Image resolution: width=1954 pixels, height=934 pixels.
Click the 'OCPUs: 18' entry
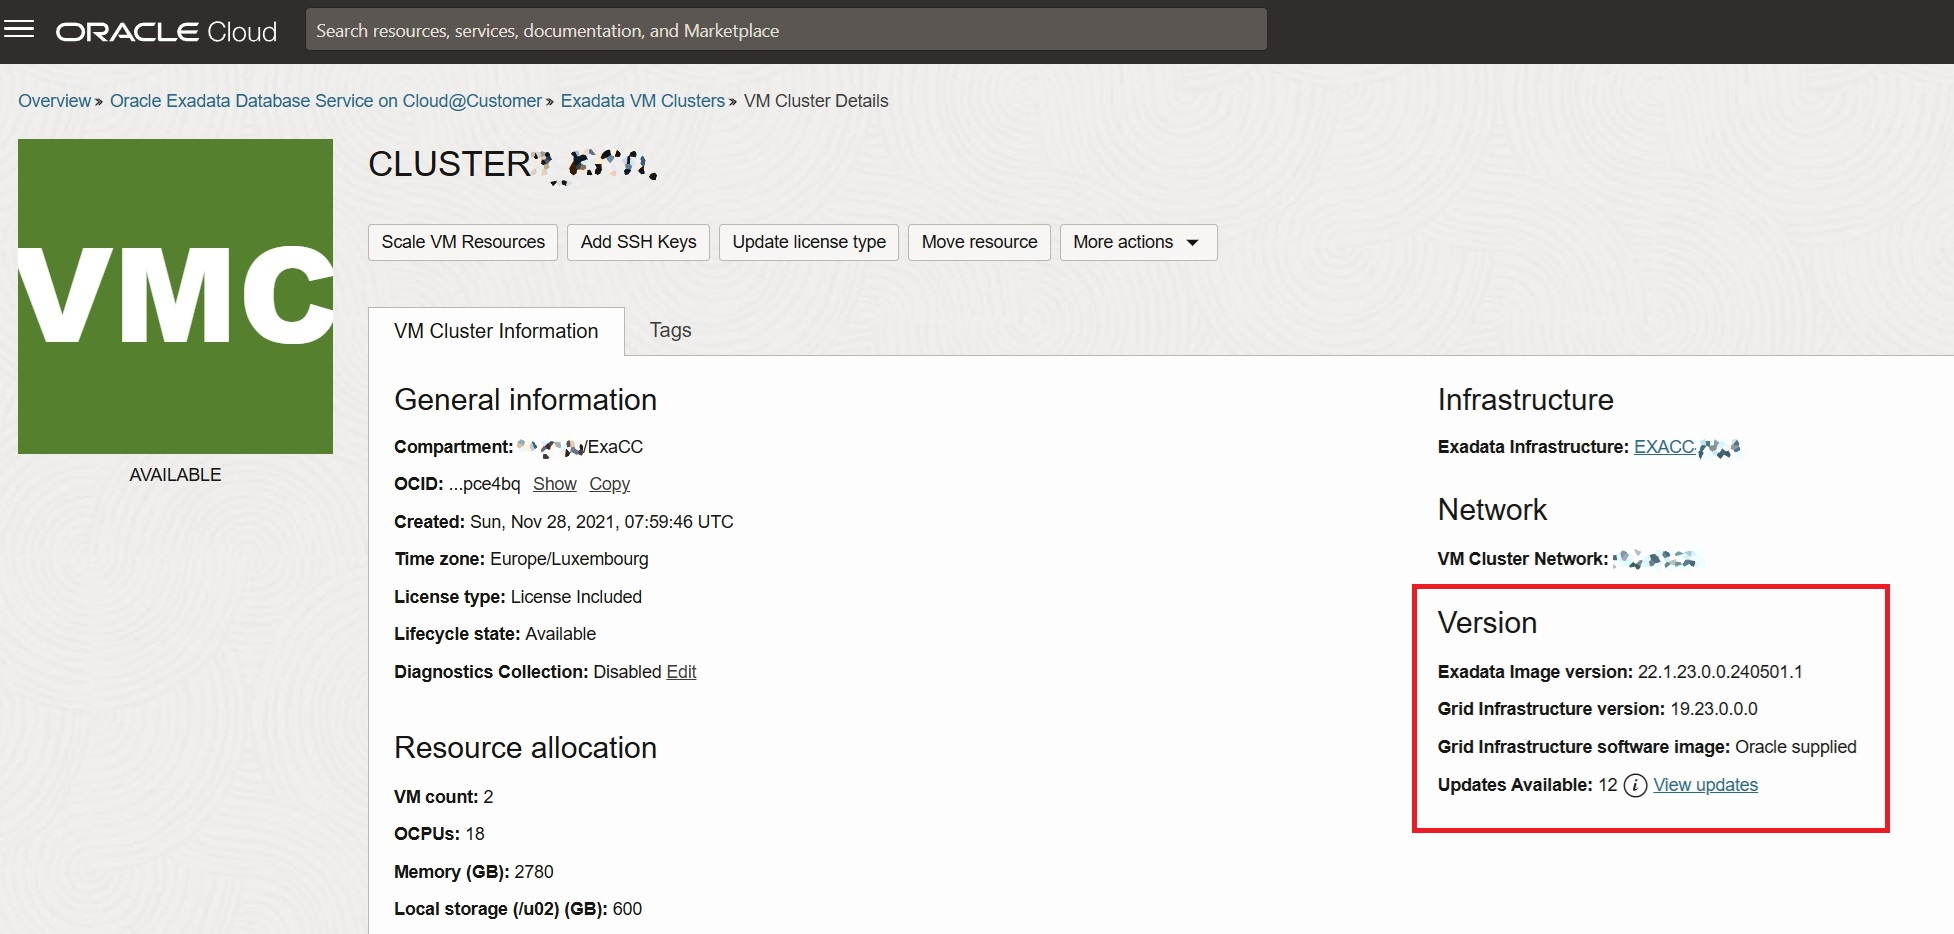coord(439,834)
